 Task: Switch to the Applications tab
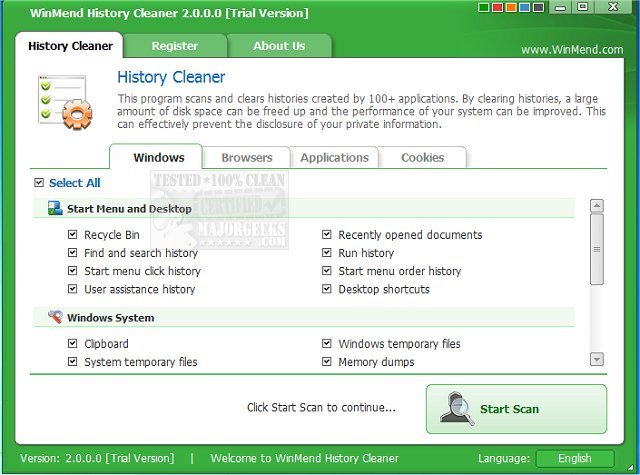click(334, 158)
